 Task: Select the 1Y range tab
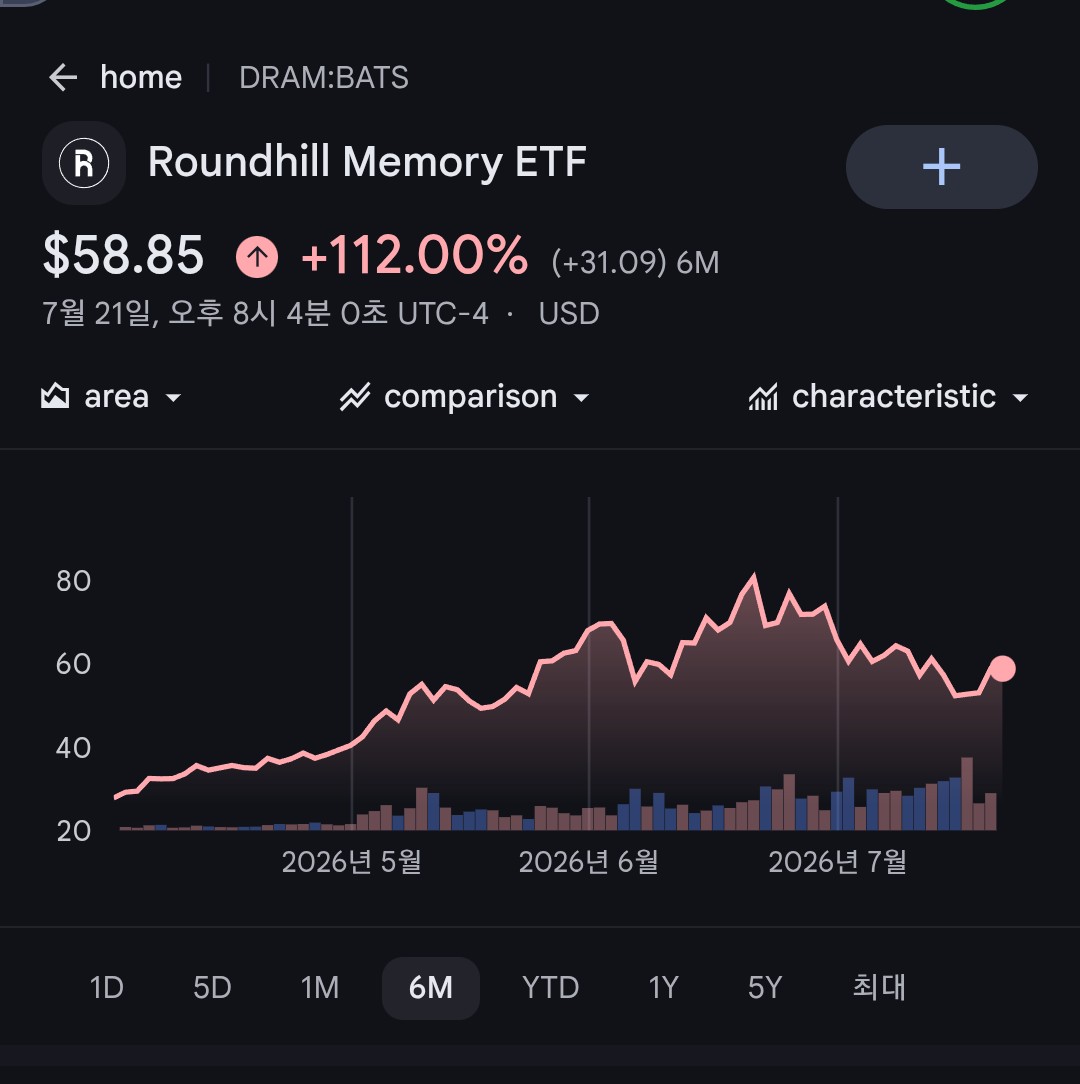pos(663,987)
